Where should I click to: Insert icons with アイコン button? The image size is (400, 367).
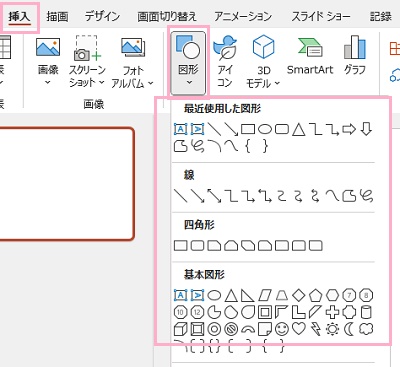coord(225,62)
